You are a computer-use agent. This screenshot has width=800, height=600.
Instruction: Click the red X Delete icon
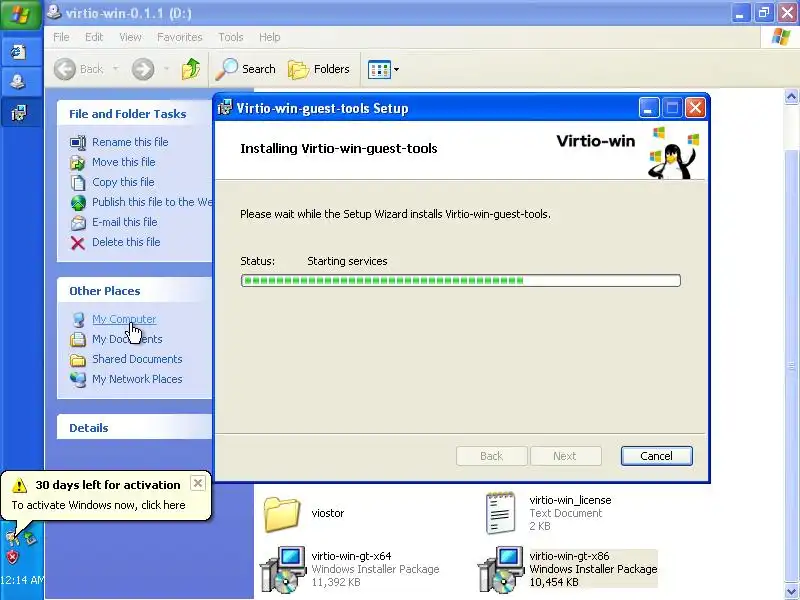tap(78, 243)
